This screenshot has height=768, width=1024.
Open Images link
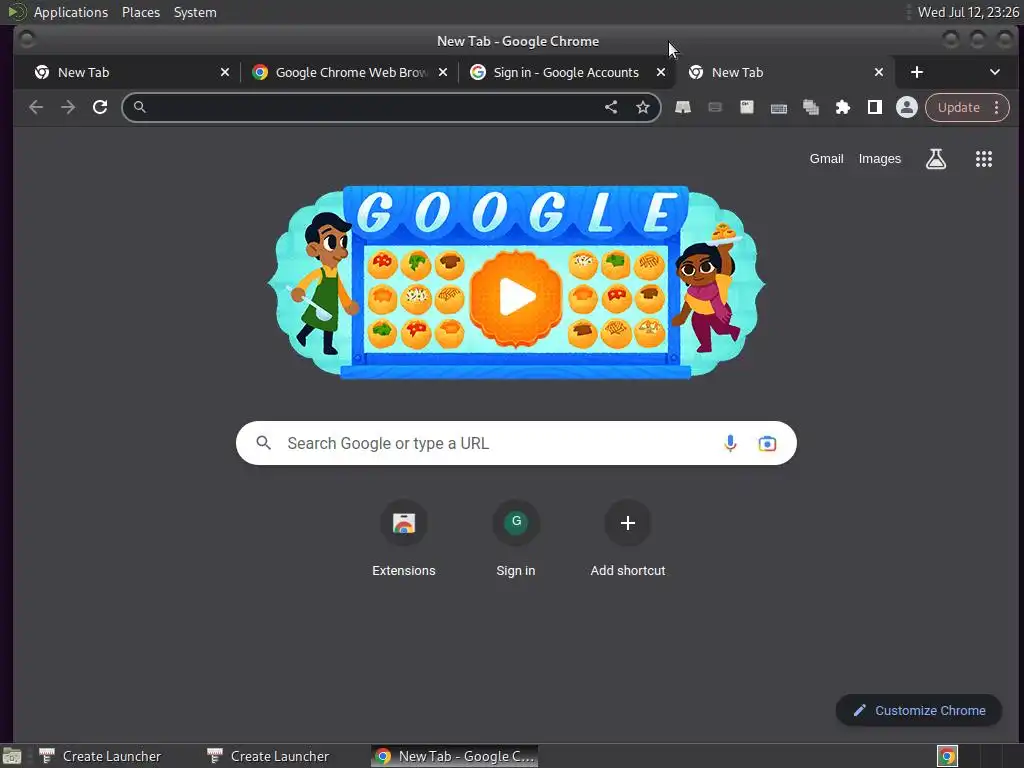pyautogui.click(x=879, y=159)
